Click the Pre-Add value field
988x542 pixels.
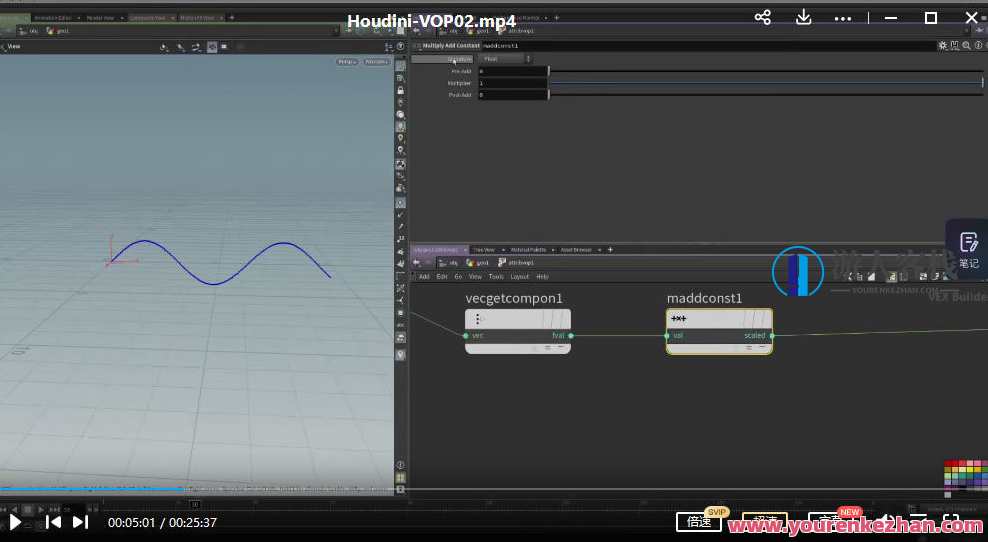point(512,71)
